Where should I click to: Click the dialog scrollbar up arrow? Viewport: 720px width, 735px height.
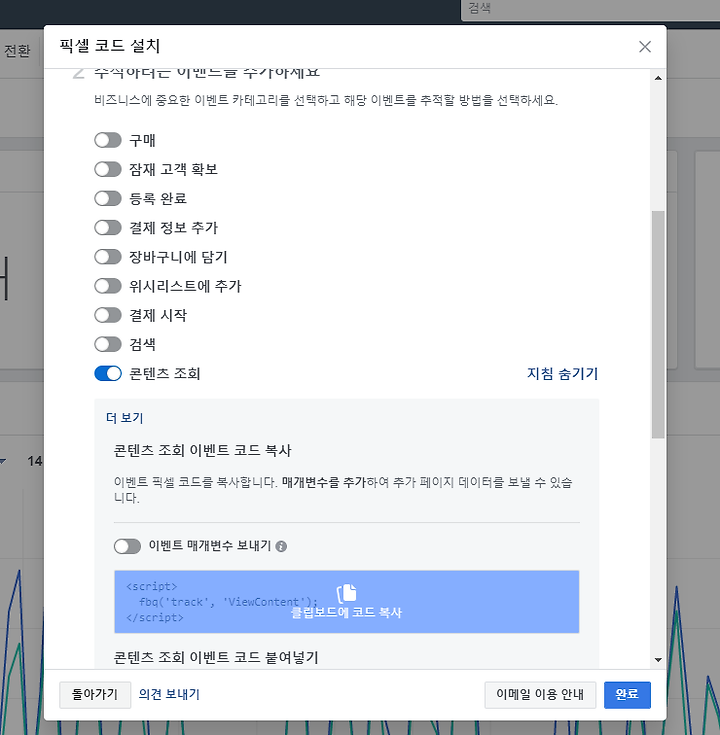pos(658,78)
